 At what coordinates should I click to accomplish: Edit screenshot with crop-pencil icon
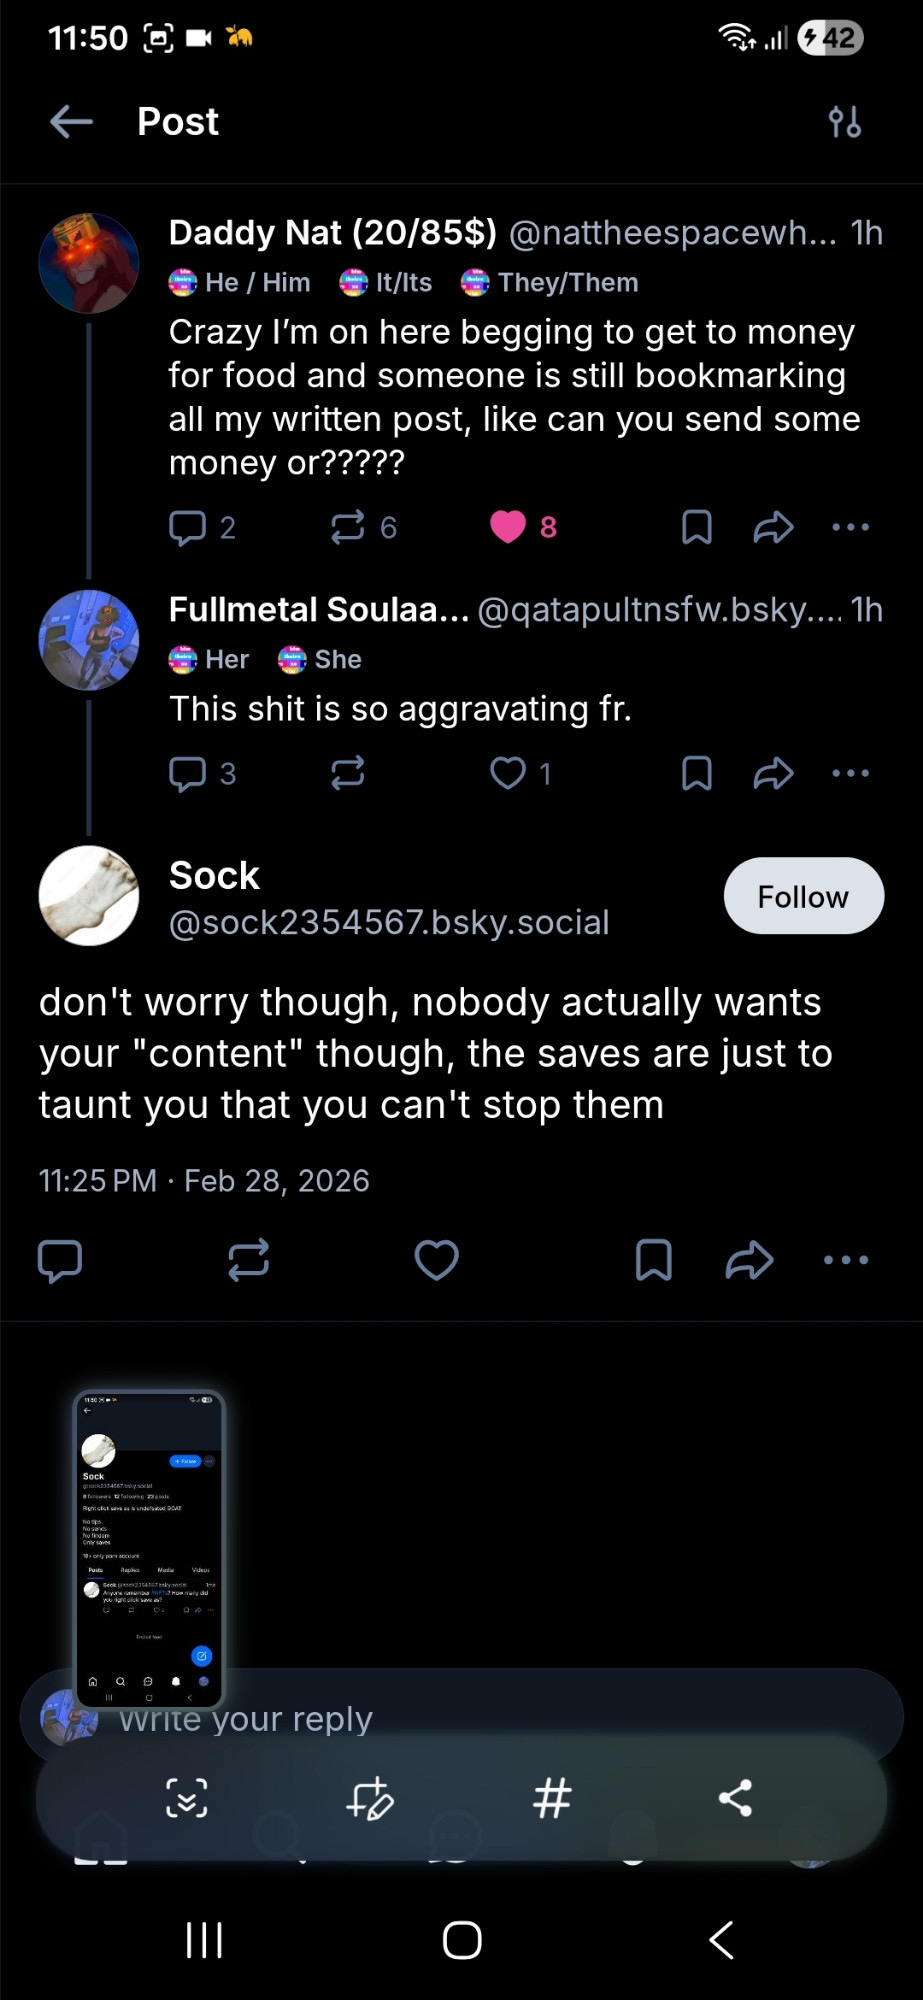pyautogui.click(x=370, y=1798)
